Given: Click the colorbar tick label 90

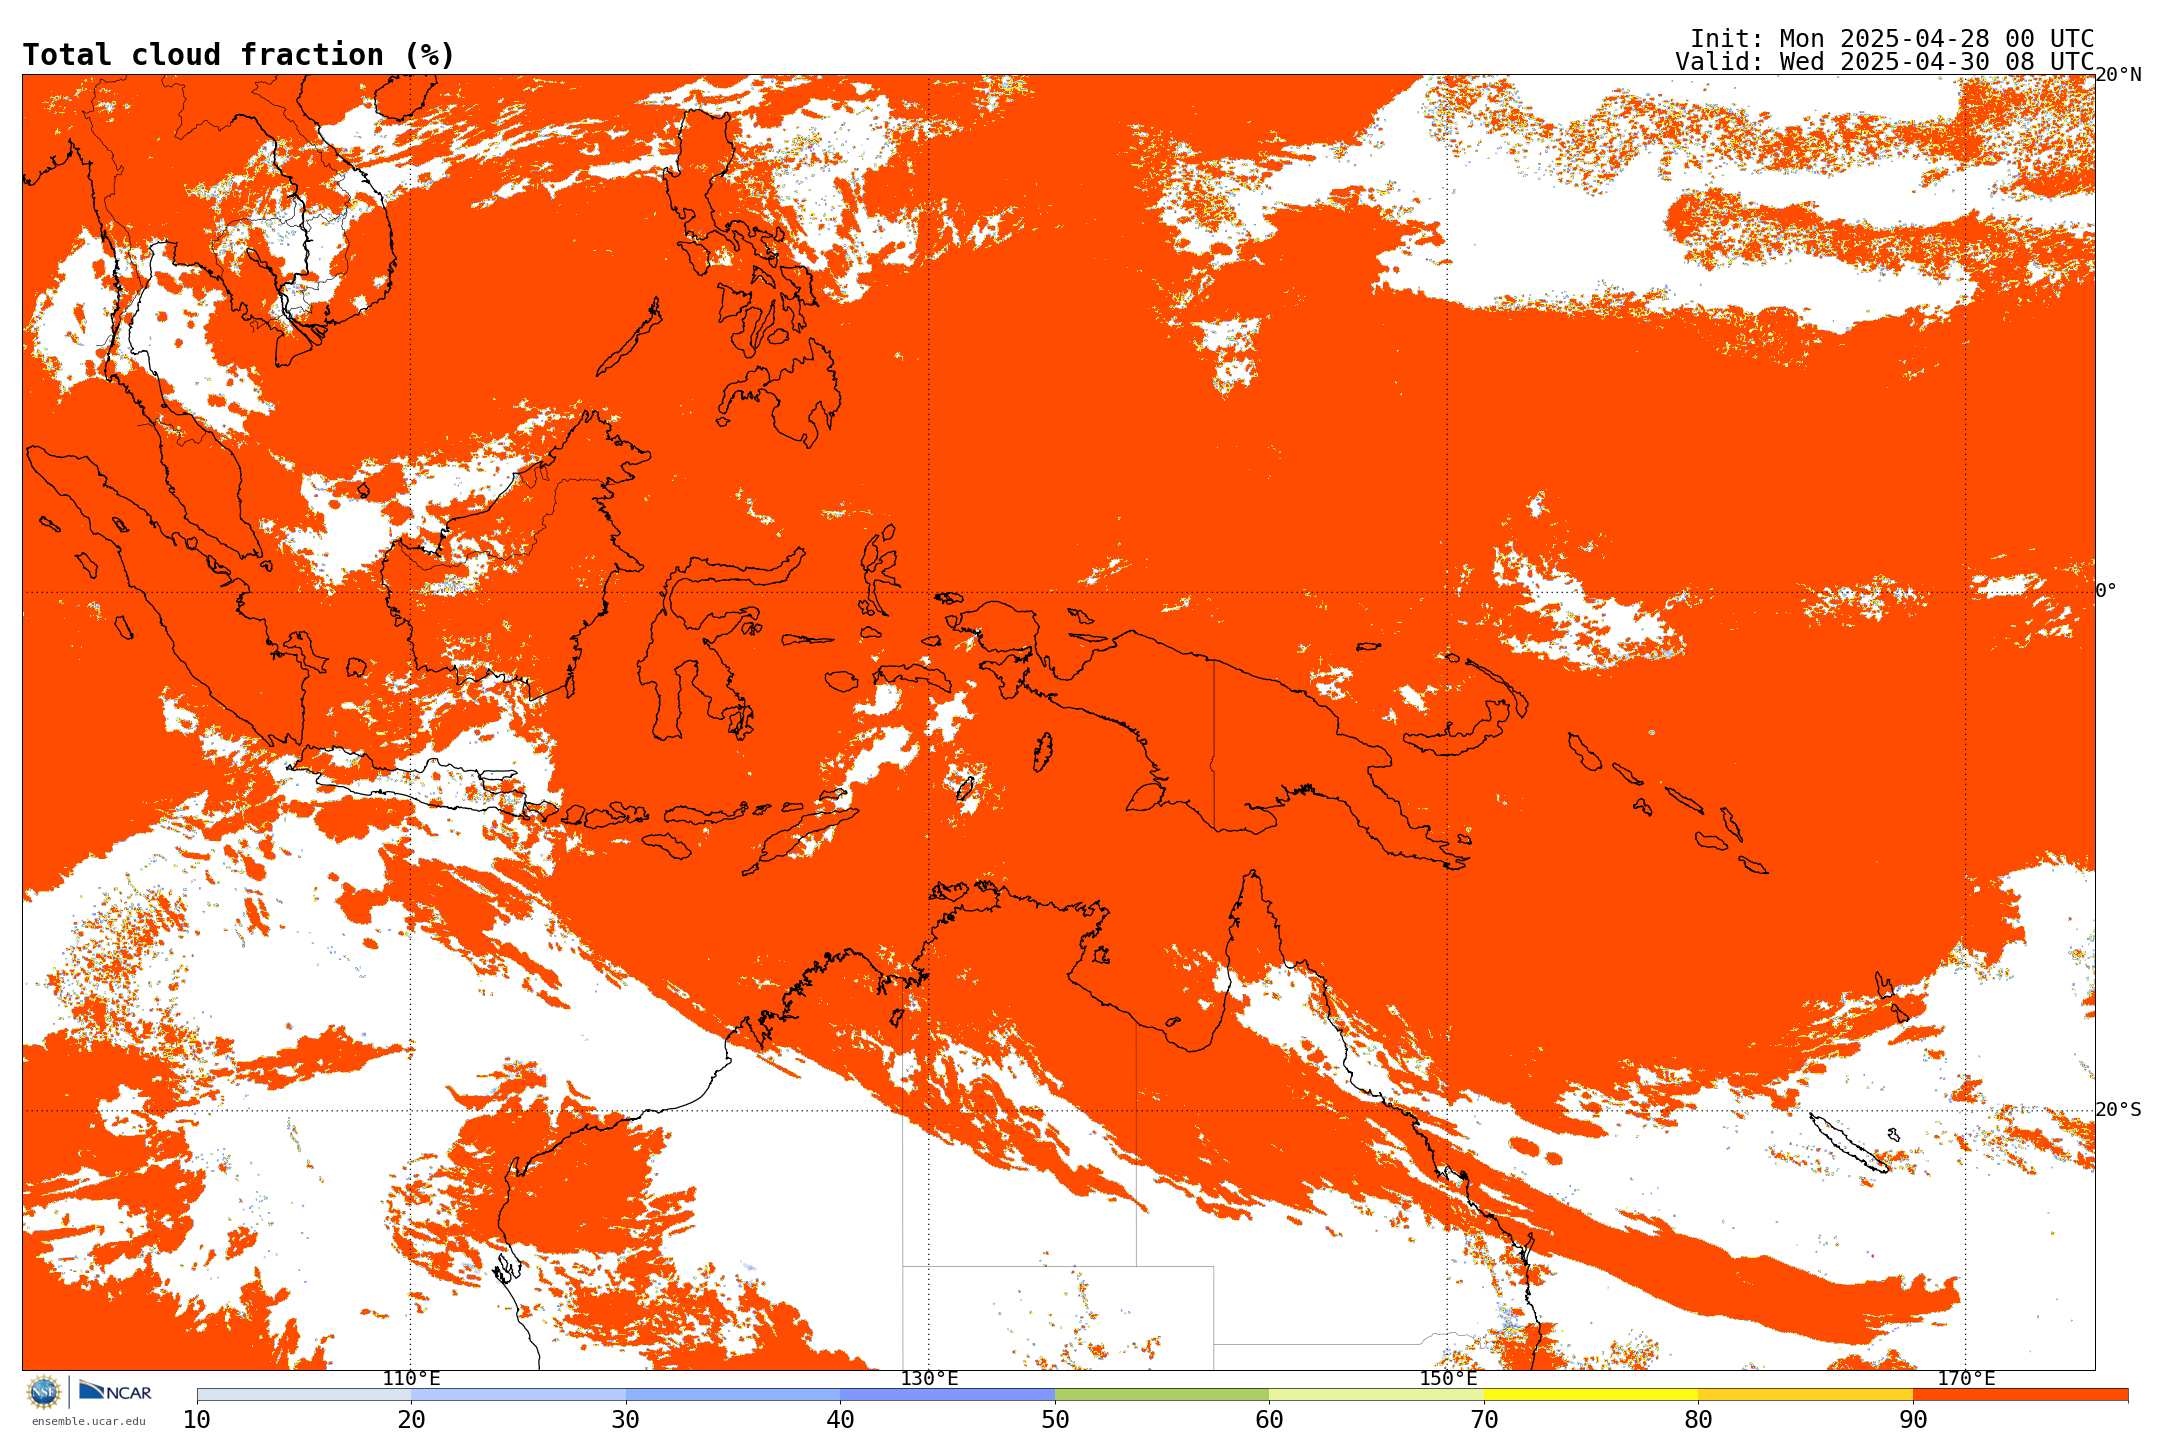Looking at the screenshot, I should (1913, 1420).
